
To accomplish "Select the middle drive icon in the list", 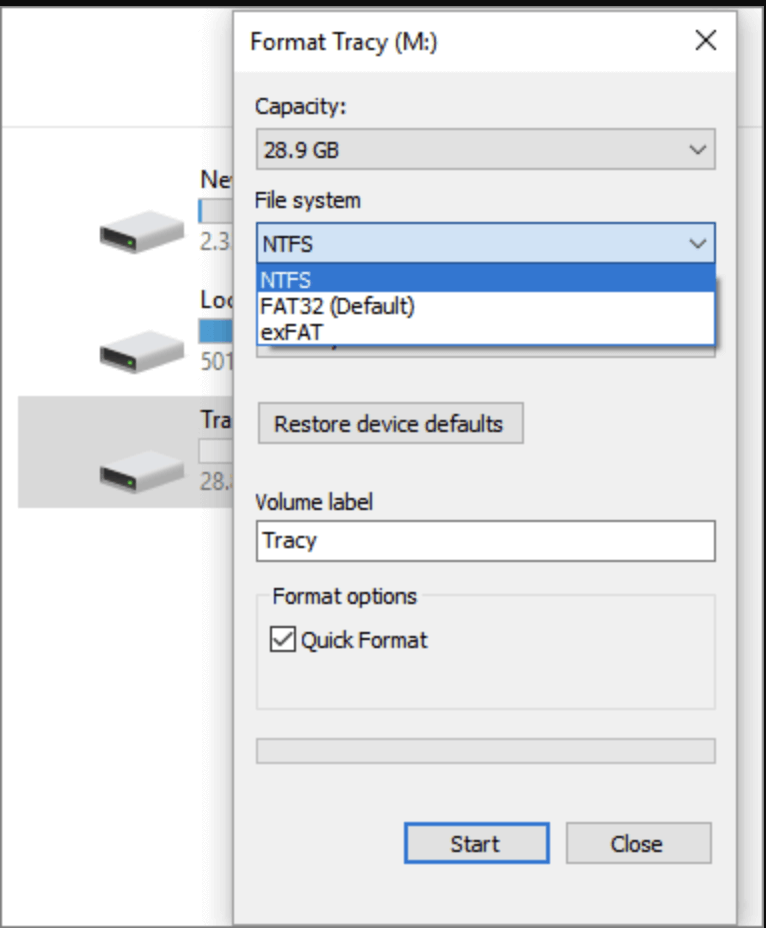I will pyautogui.click(x=142, y=352).
